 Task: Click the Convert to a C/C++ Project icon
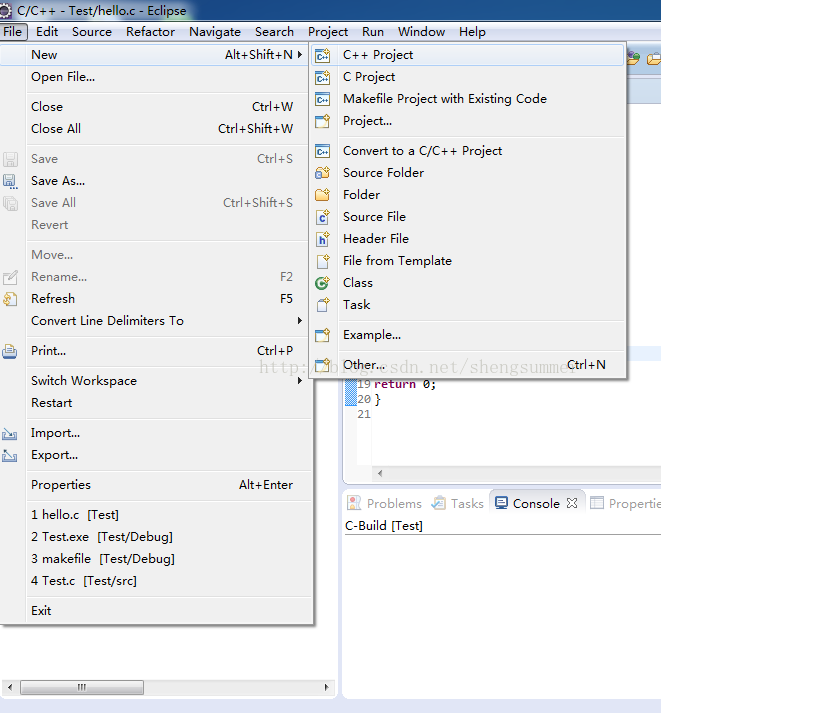click(x=323, y=151)
